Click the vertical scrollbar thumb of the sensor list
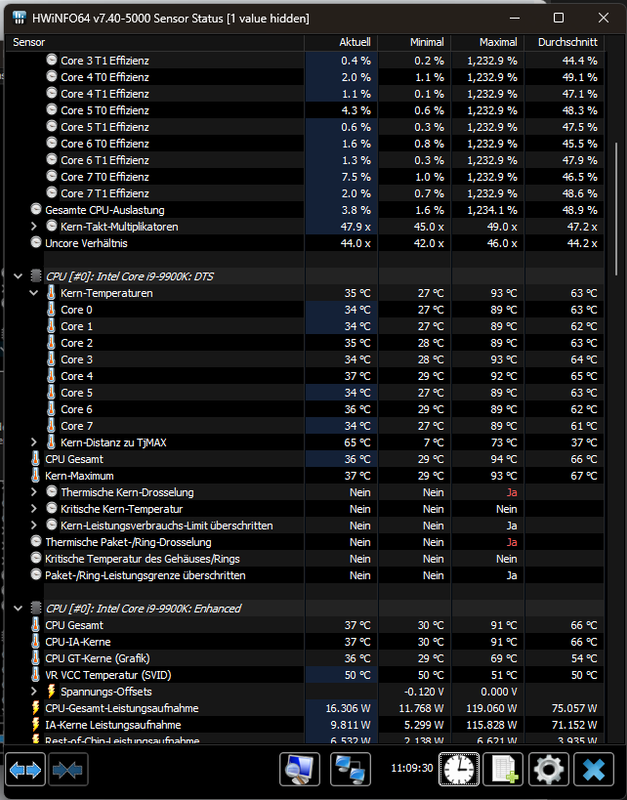Viewport: 627px width, 800px height. tap(616, 208)
